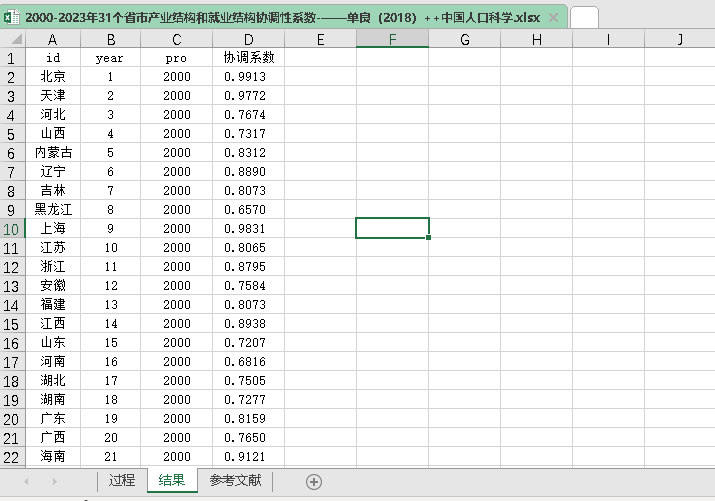Select column F header
The image size is (715, 501).
pos(392,40)
